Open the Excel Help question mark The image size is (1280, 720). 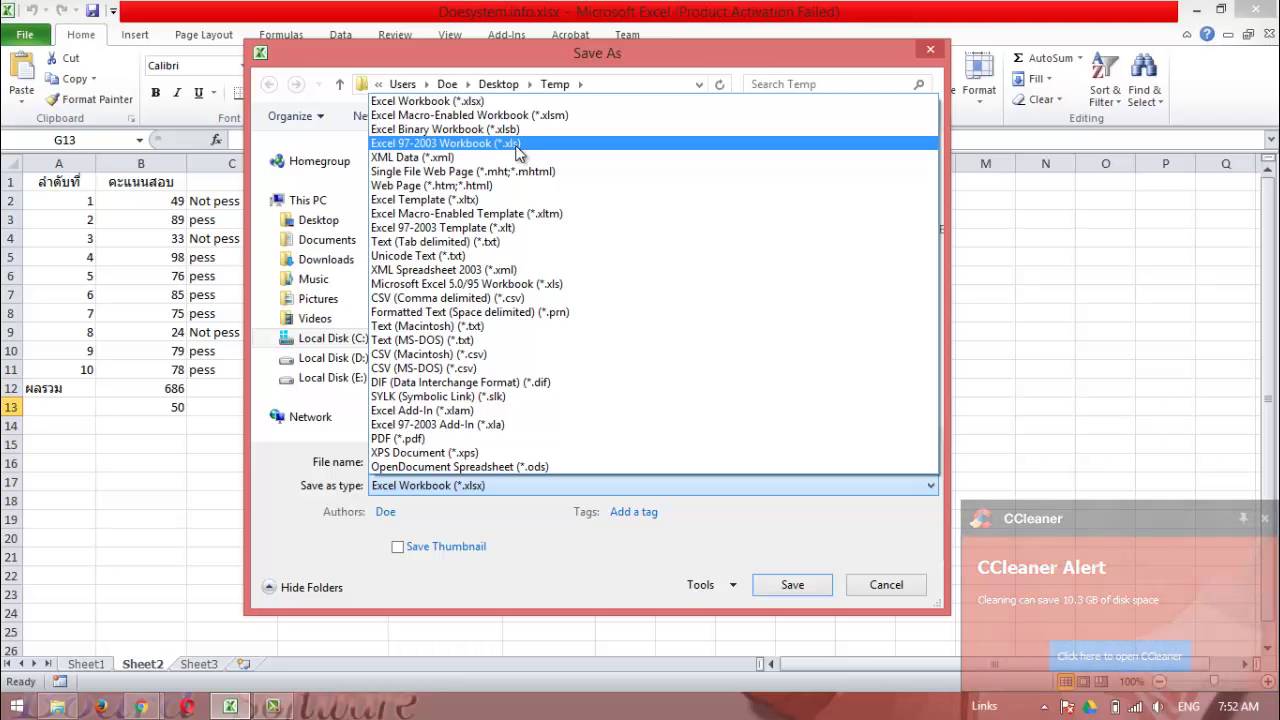pos(1207,34)
